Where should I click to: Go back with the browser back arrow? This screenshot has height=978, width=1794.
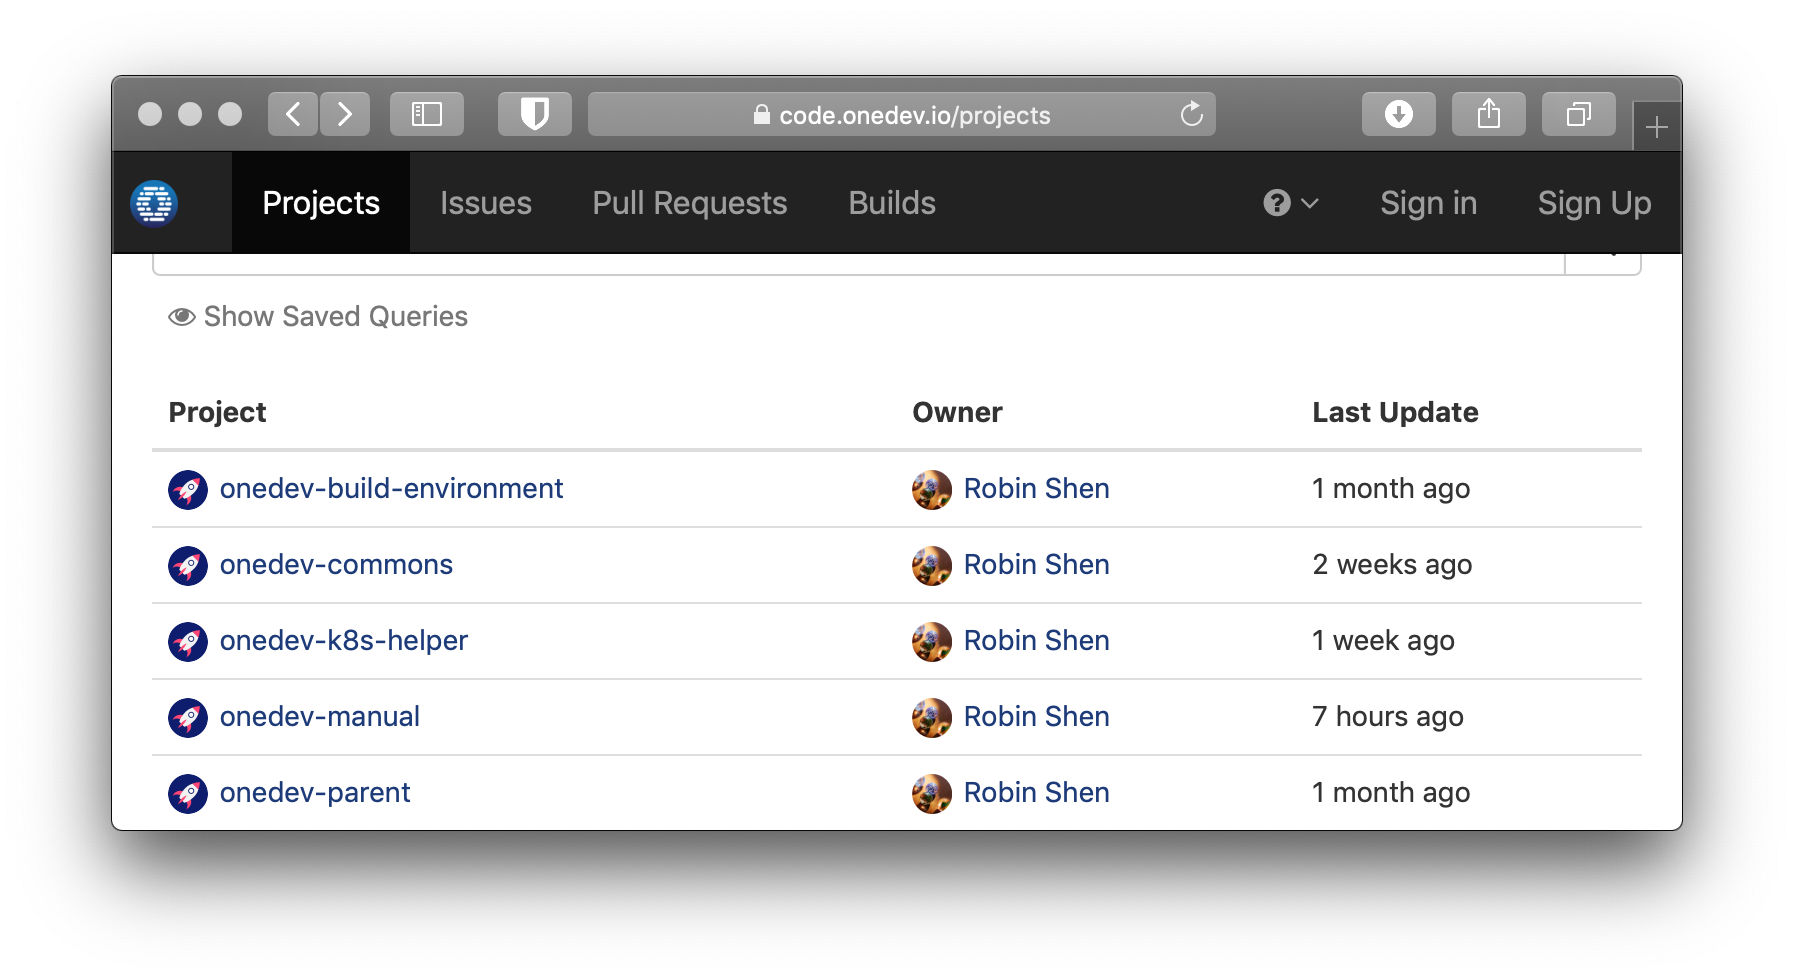[293, 114]
